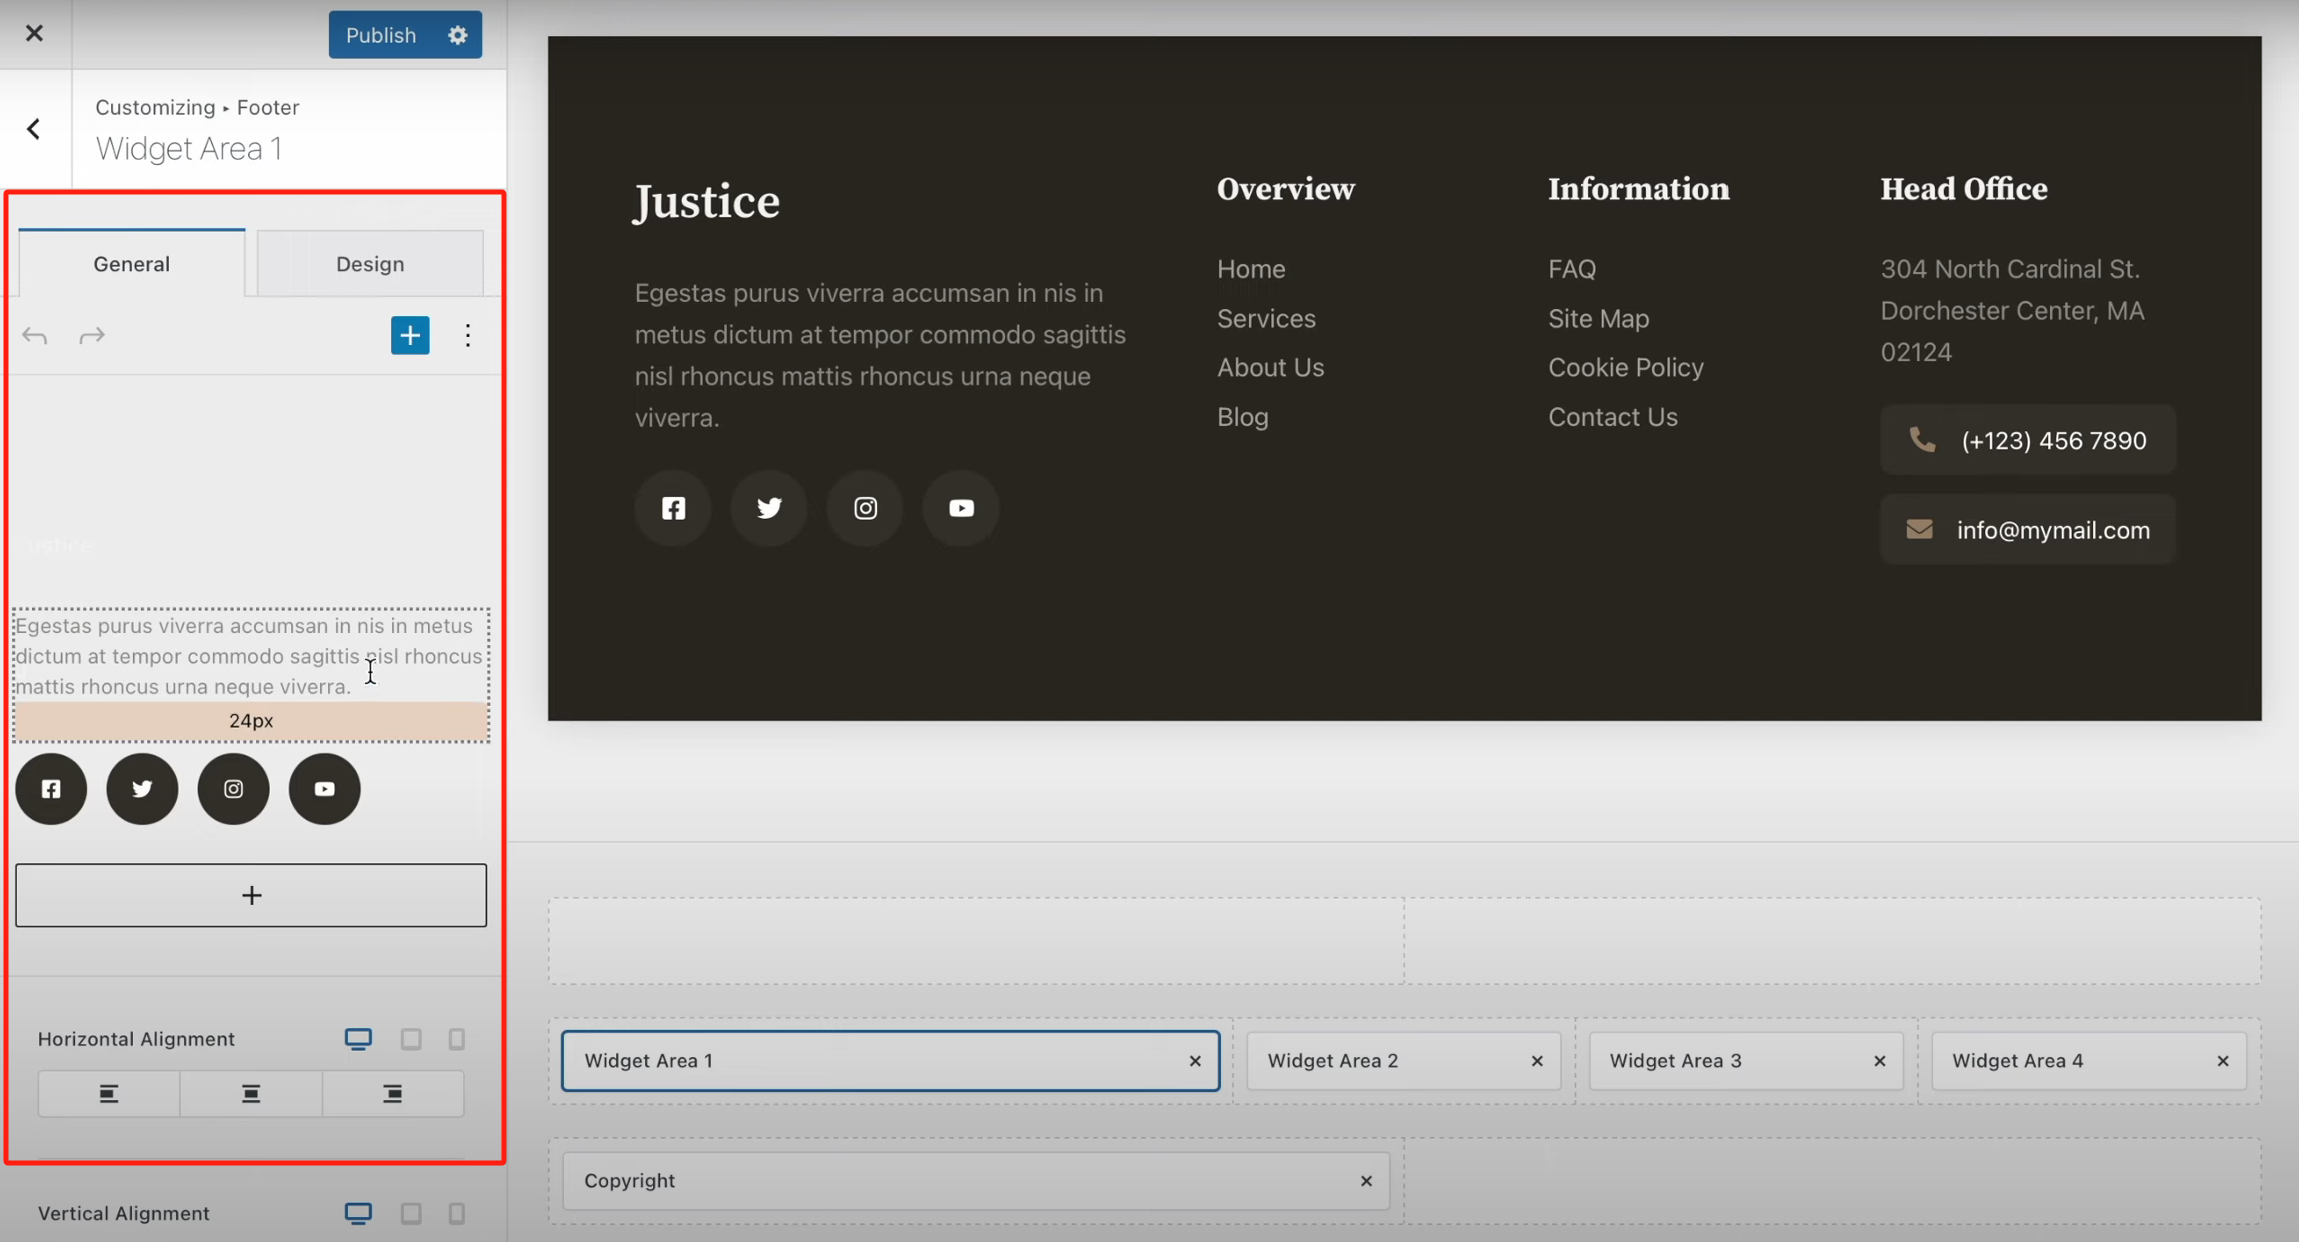2299x1242 pixels.
Task: Switch to the General tab
Action: point(131,263)
